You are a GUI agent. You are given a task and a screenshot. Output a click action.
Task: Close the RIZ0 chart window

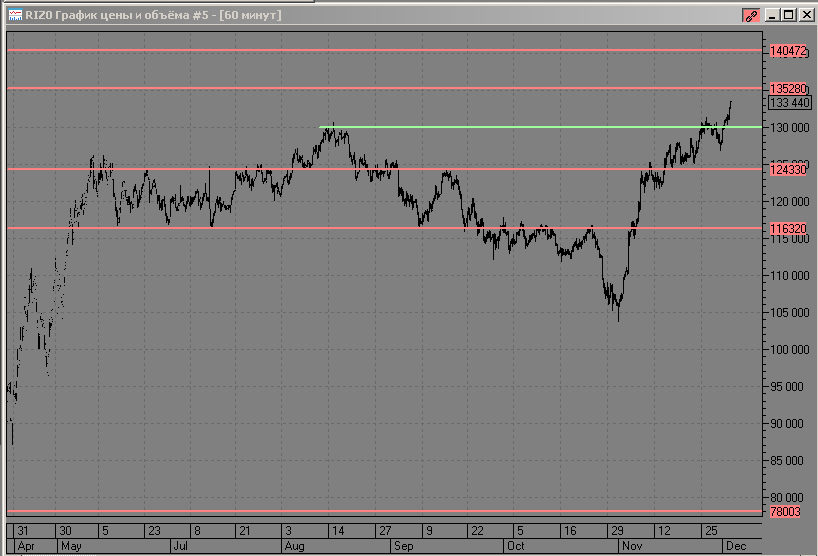(x=806, y=15)
